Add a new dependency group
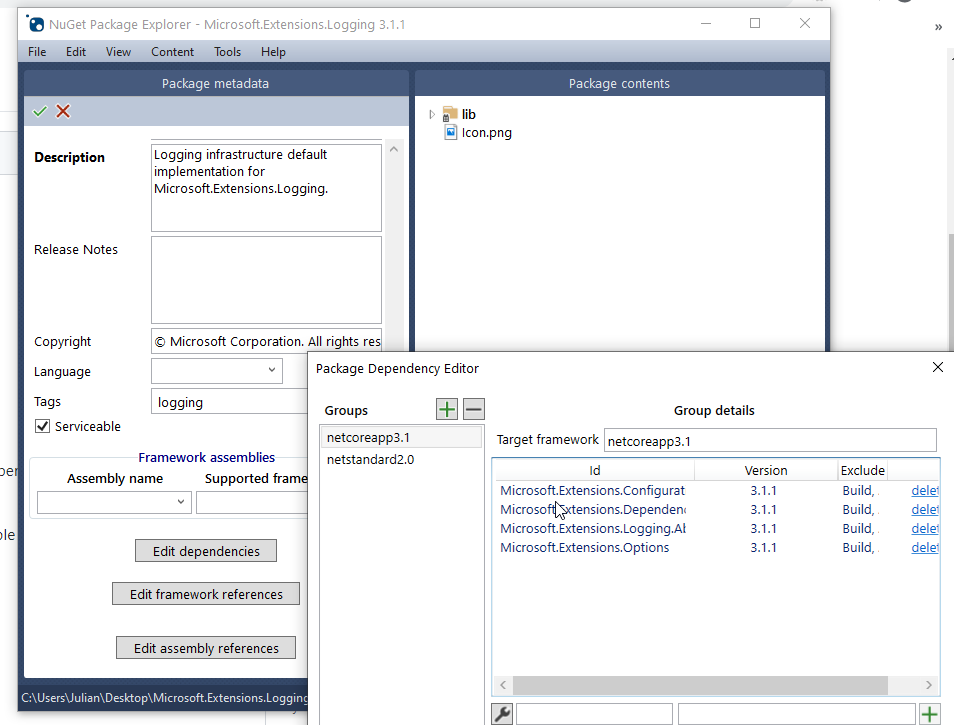 pos(447,409)
